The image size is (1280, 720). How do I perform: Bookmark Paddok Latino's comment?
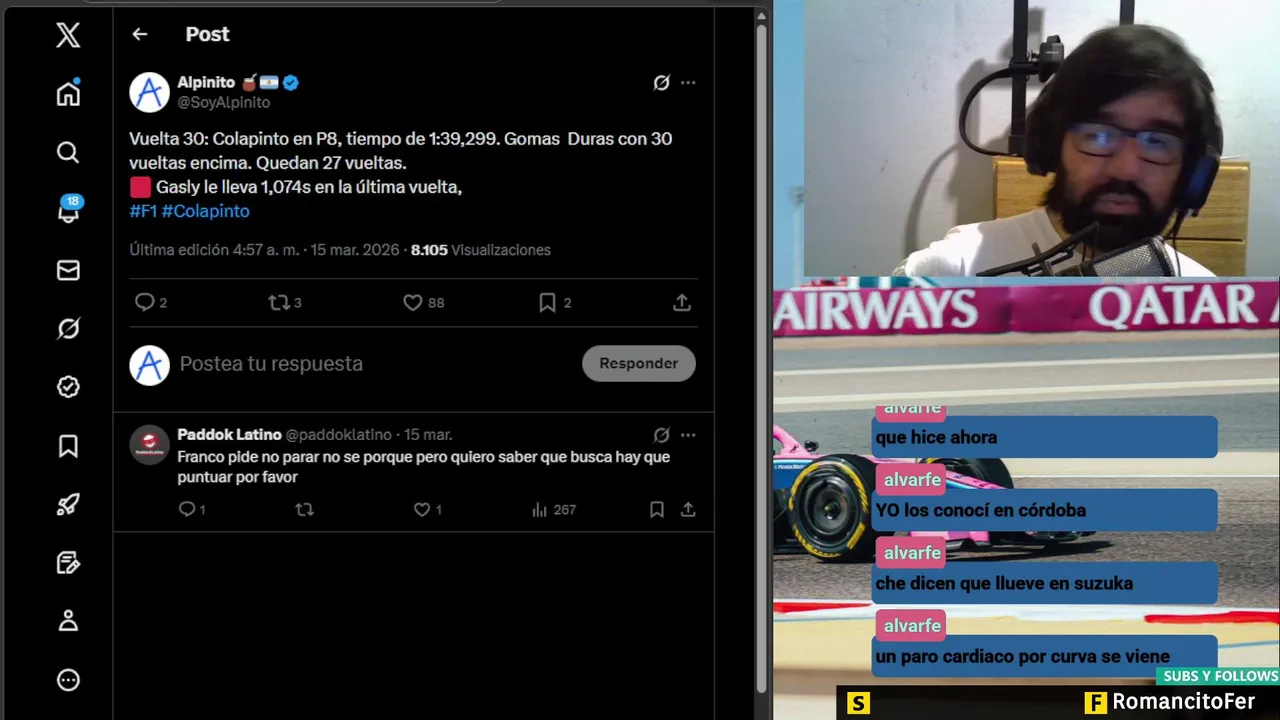point(657,510)
